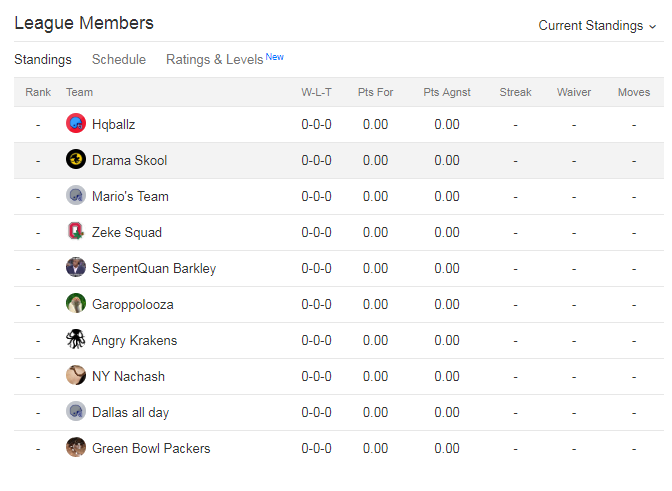Screen dimensions: 672x491
Task: Click the W-L-T column header
Action: [316, 92]
